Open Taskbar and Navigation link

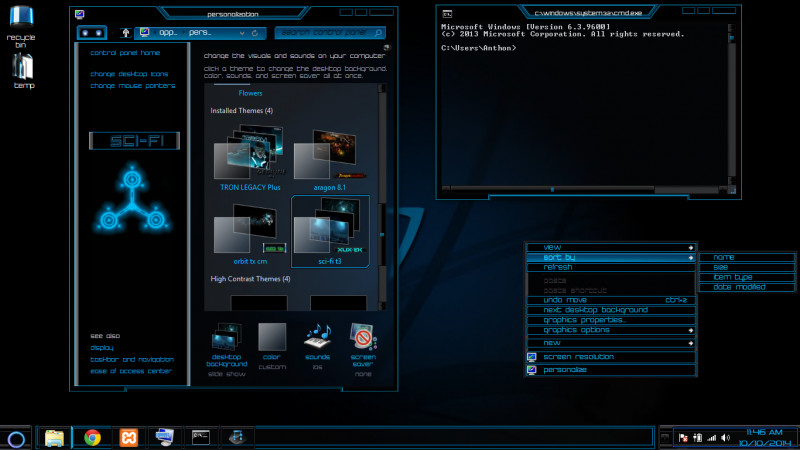pos(132,360)
